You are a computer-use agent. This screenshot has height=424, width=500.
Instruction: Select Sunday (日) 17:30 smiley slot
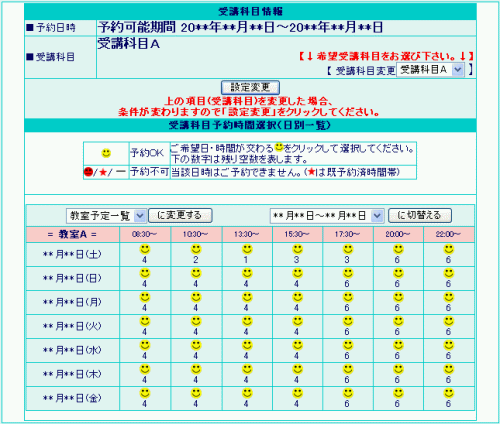[348, 273]
